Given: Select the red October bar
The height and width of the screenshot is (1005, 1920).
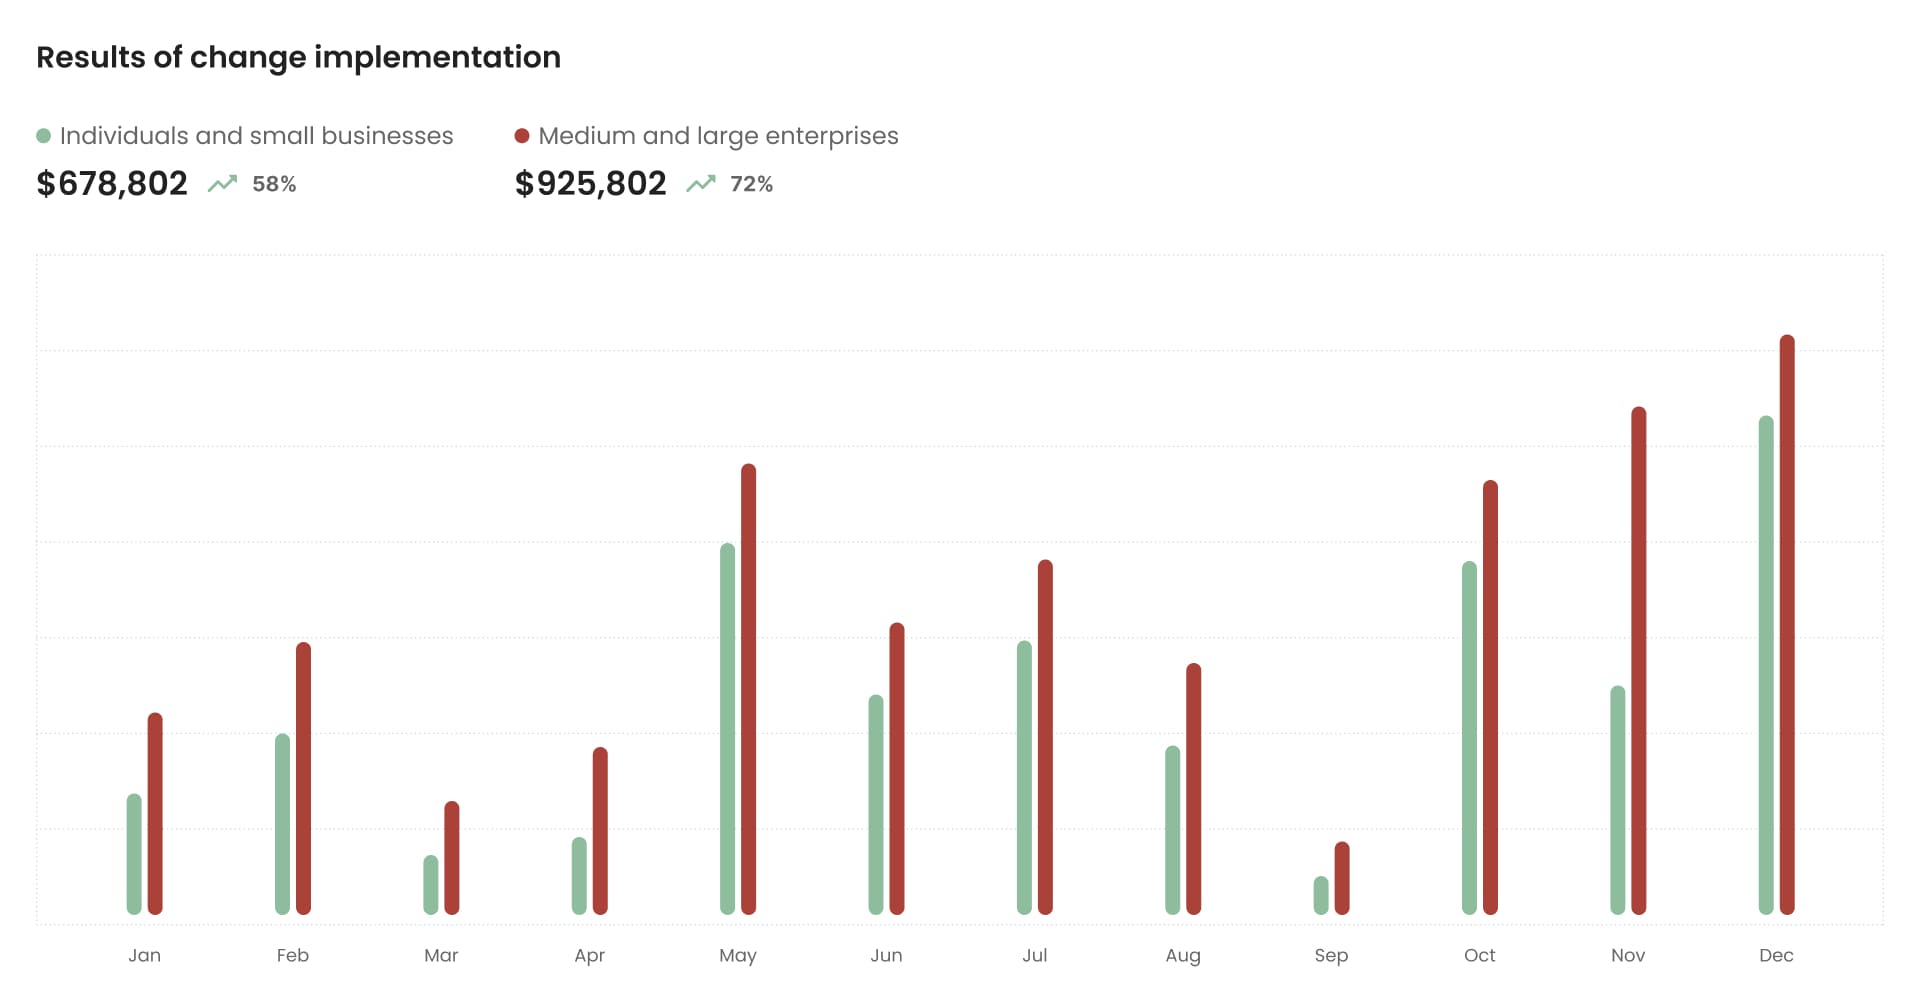Looking at the screenshot, I should pos(1490,697).
